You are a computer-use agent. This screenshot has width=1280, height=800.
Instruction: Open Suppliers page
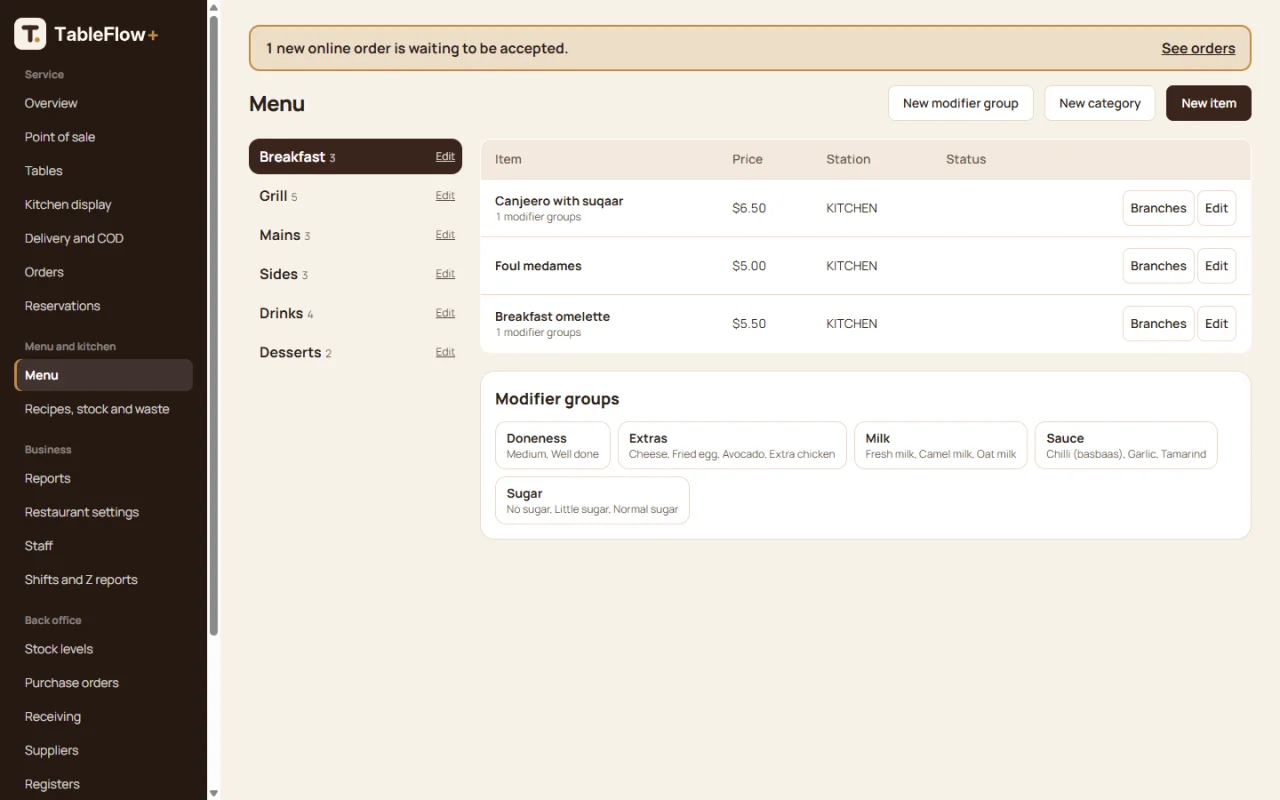(103, 751)
